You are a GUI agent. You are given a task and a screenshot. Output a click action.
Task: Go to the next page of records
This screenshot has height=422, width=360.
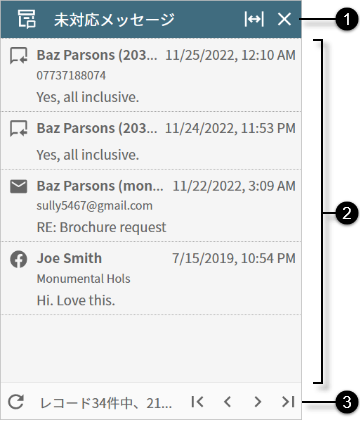(x=258, y=402)
